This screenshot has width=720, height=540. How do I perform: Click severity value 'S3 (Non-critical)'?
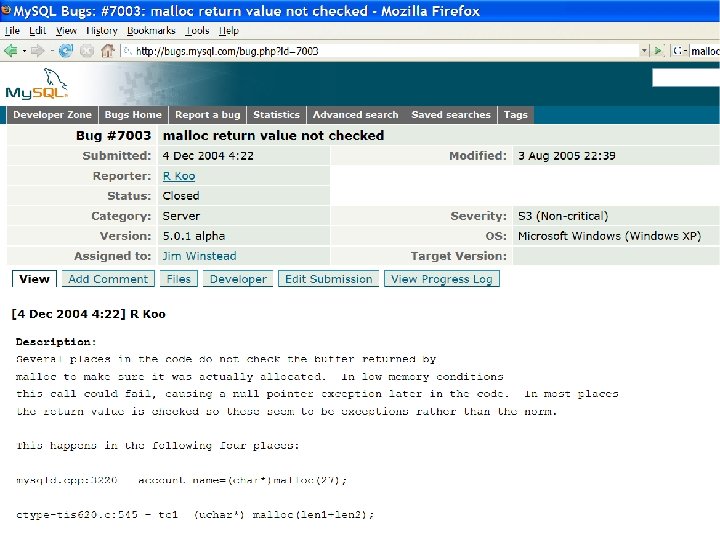pos(563,216)
